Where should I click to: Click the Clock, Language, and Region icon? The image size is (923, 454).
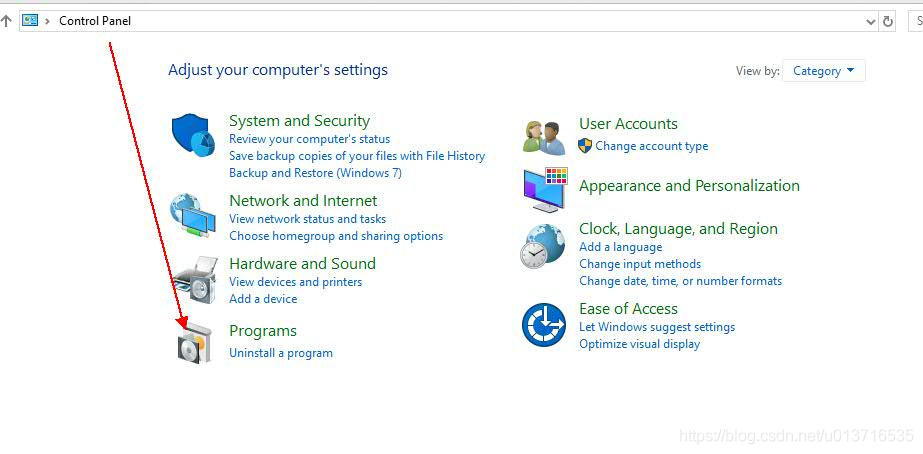543,246
